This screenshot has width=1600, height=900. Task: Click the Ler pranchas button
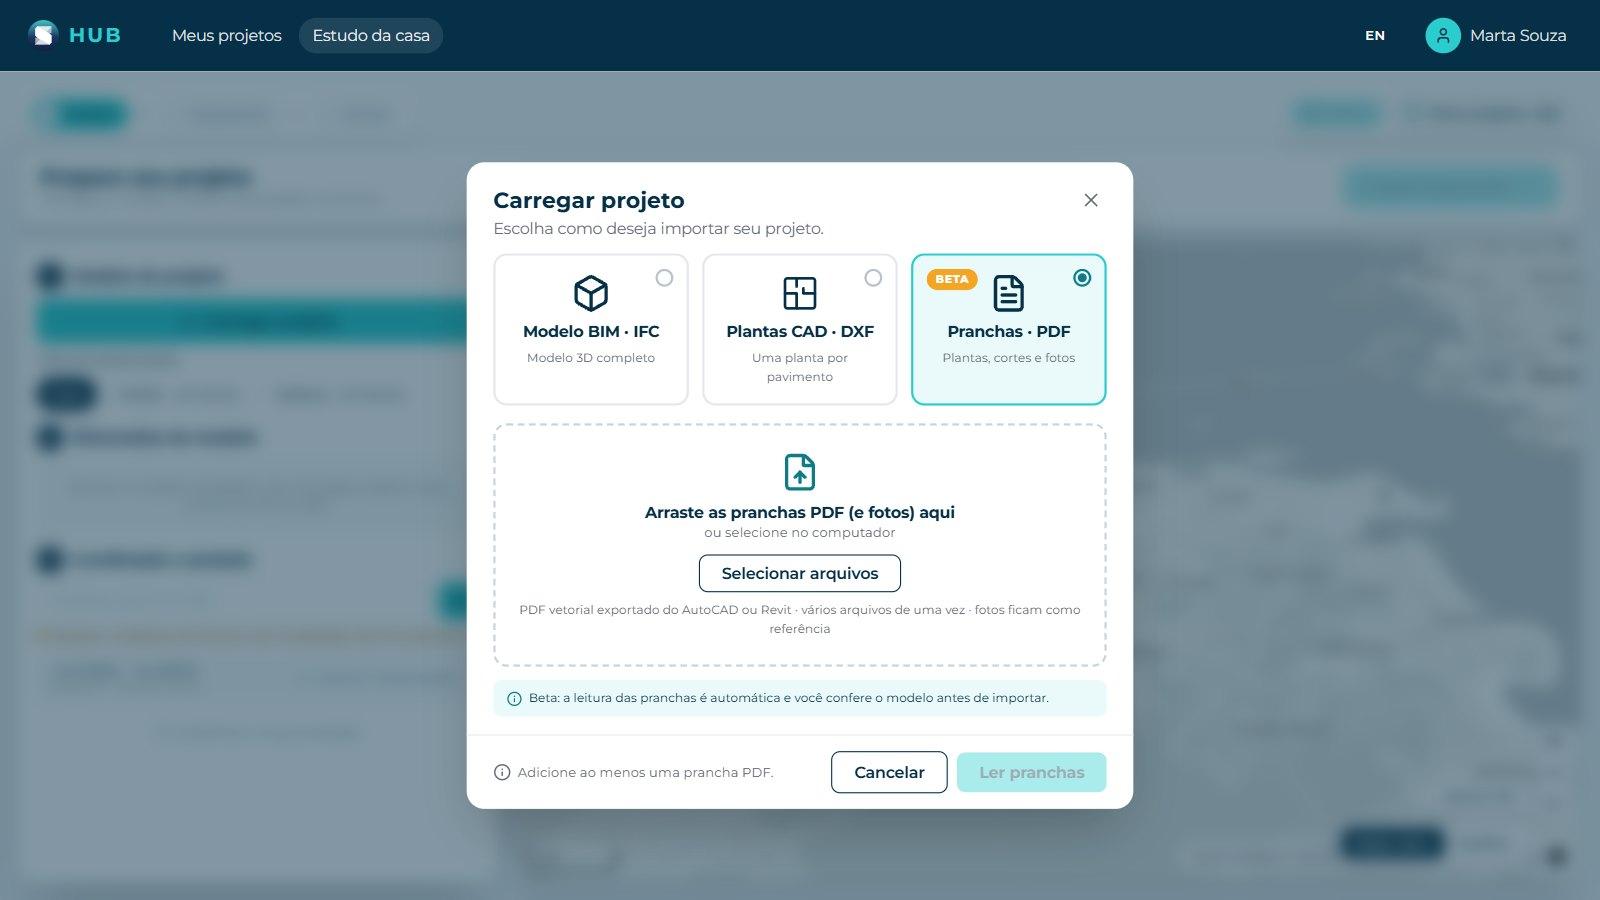[1031, 772]
